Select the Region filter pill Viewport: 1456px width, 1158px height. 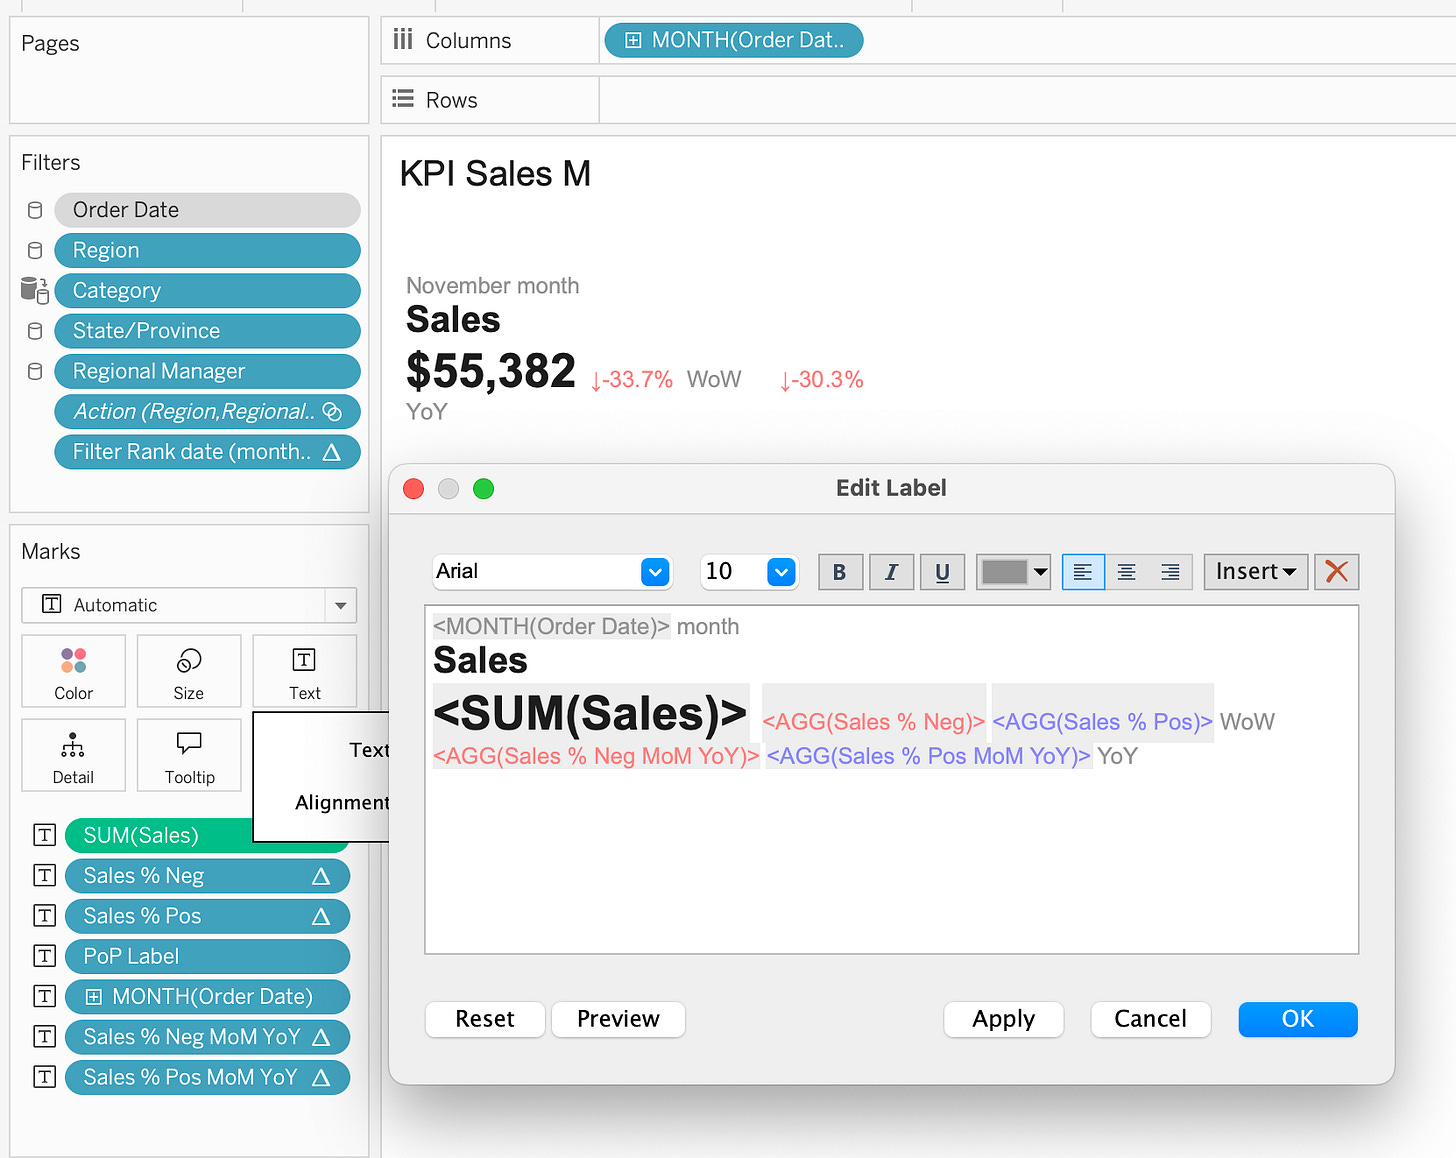[207, 250]
